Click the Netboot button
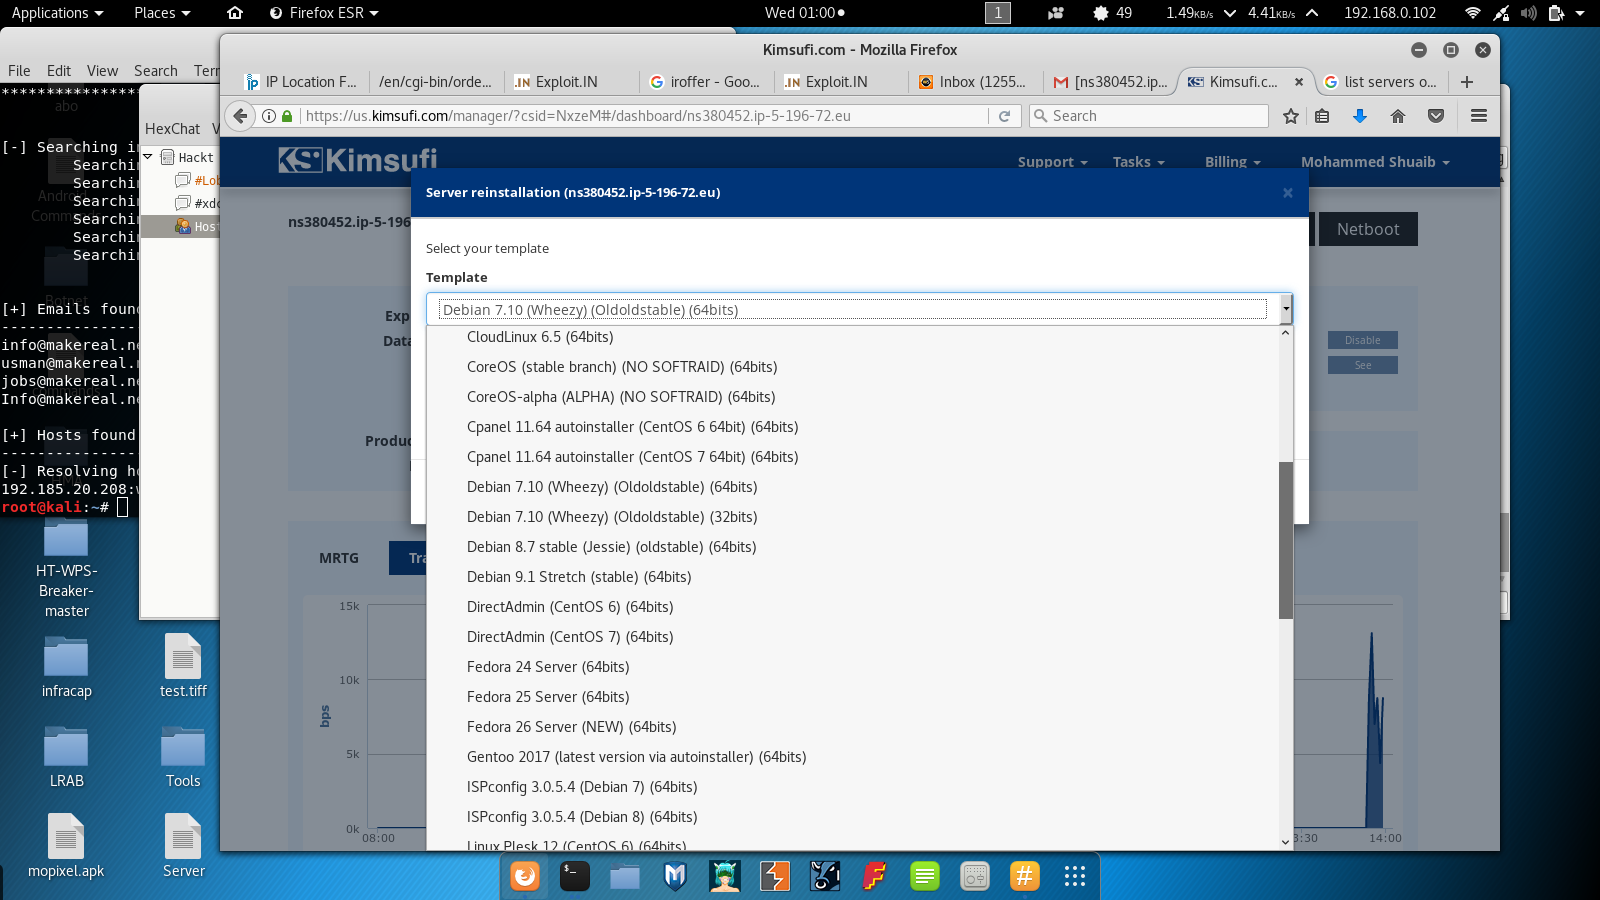Viewport: 1600px width, 900px height. [1367, 229]
